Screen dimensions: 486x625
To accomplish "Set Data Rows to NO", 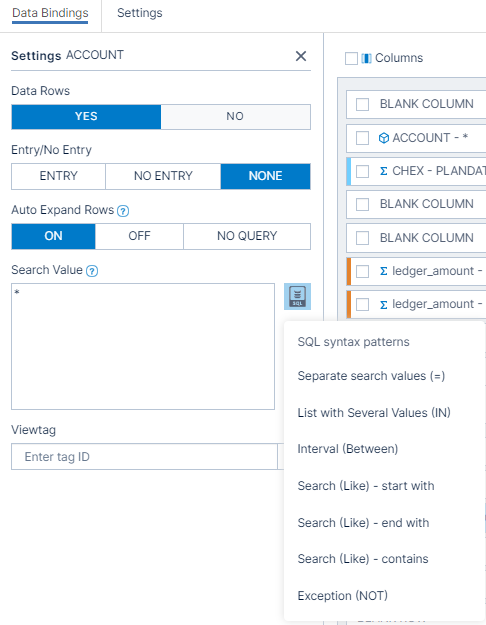I will [x=236, y=117].
